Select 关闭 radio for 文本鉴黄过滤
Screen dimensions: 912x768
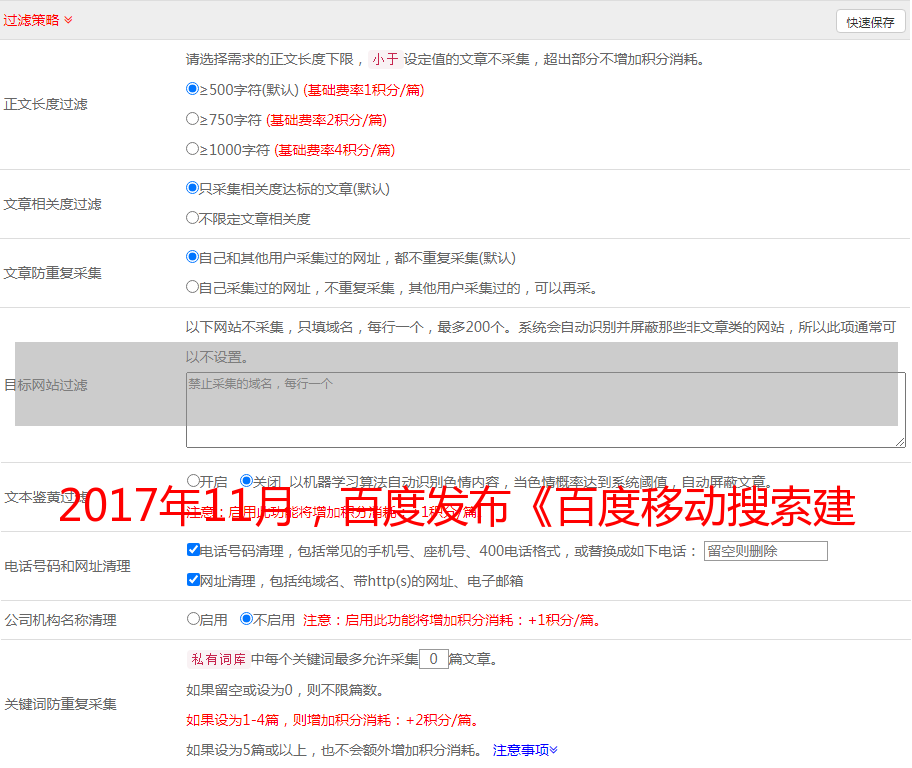(246, 481)
